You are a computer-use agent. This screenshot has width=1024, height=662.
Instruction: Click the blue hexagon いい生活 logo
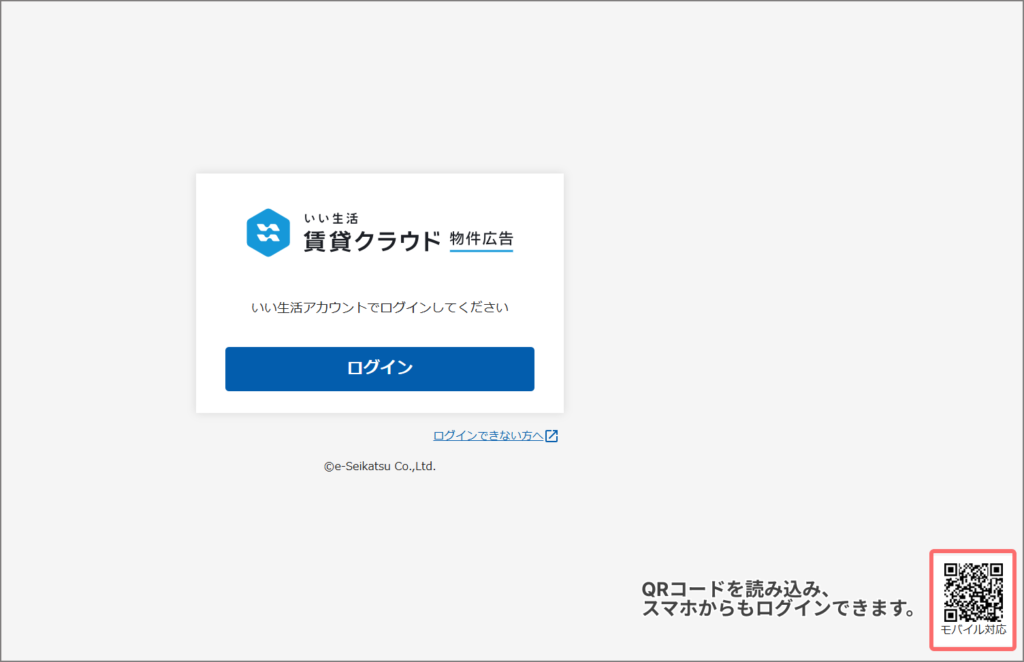click(268, 232)
